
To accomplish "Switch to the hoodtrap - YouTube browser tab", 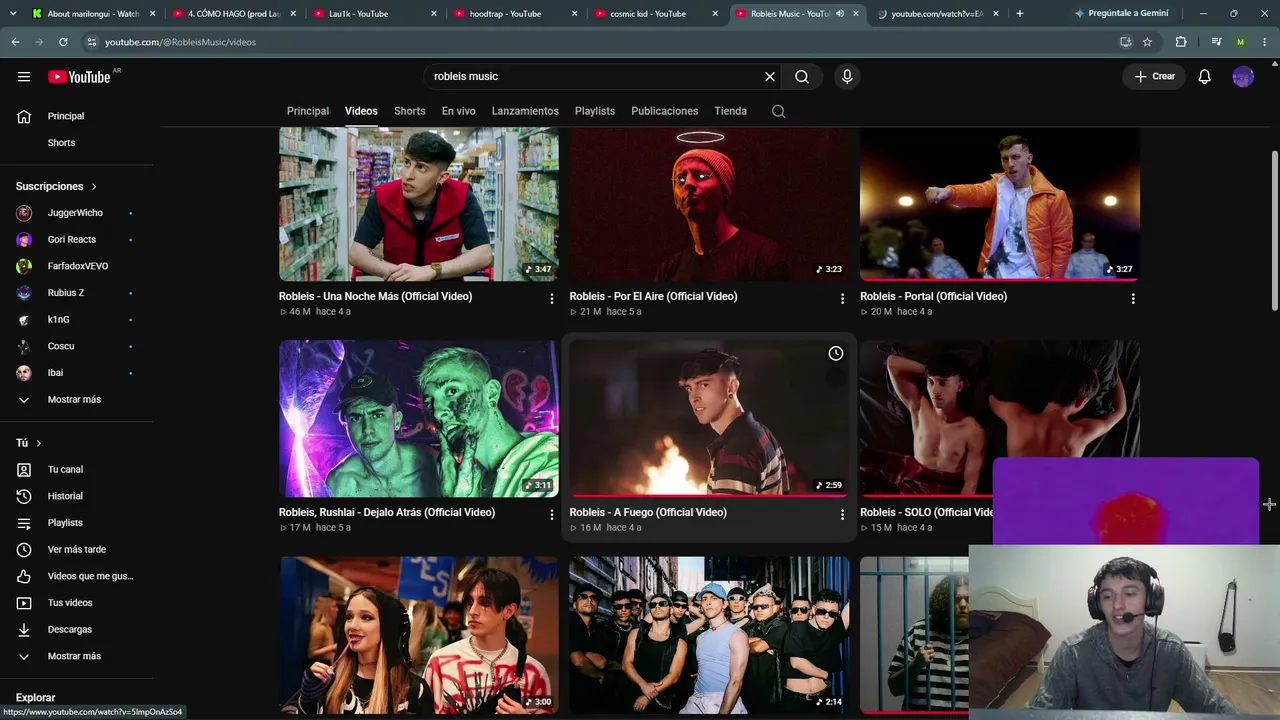I will [513, 14].
